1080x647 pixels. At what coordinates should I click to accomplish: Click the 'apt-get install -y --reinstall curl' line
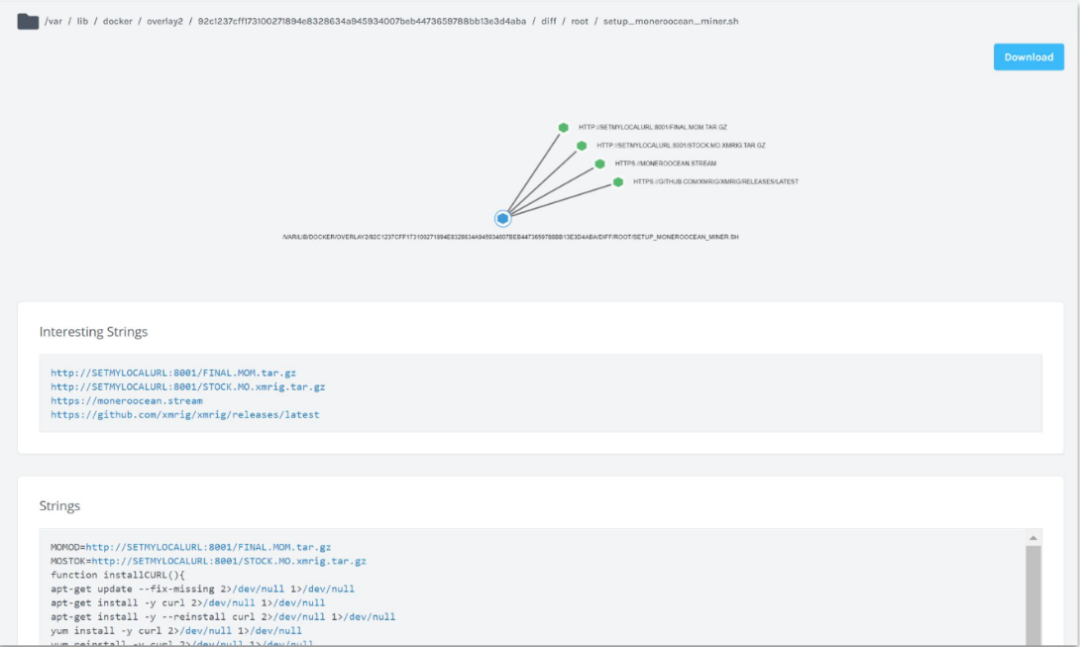pos(222,617)
